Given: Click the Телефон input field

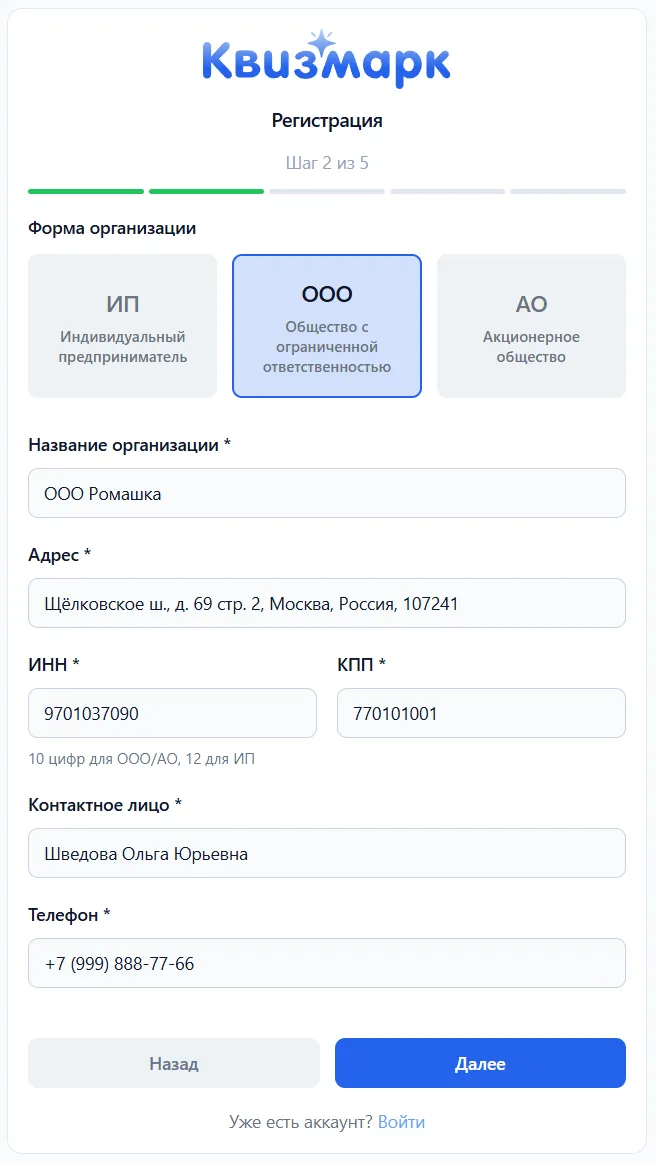Looking at the screenshot, I should (327, 964).
